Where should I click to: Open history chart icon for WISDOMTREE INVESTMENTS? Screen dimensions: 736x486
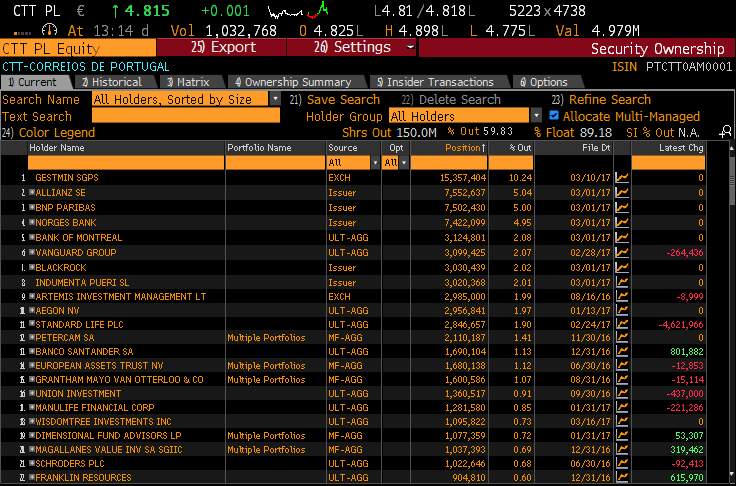pyautogui.click(x=622, y=422)
